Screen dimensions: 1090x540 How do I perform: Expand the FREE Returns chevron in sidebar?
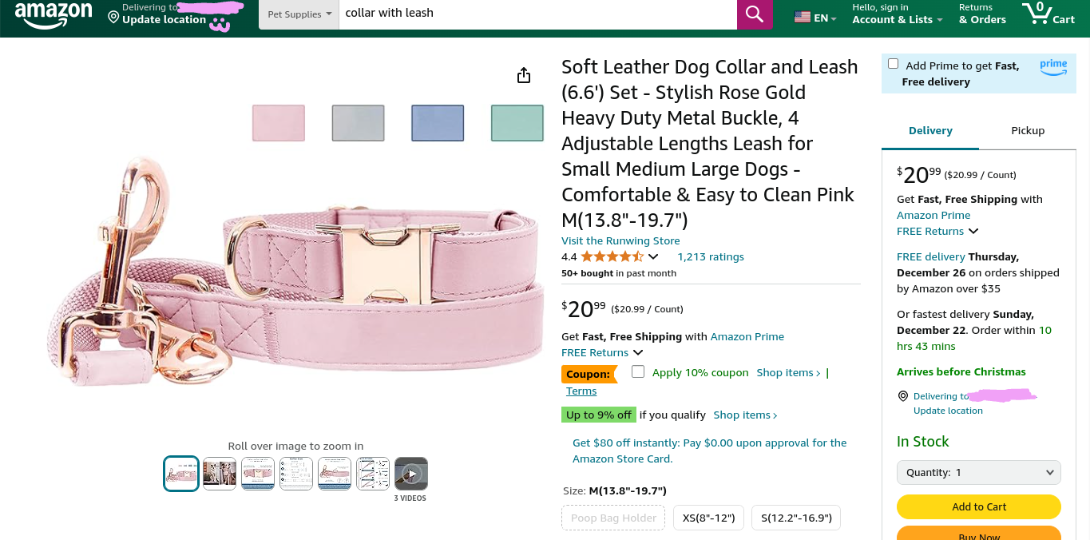click(973, 231)
